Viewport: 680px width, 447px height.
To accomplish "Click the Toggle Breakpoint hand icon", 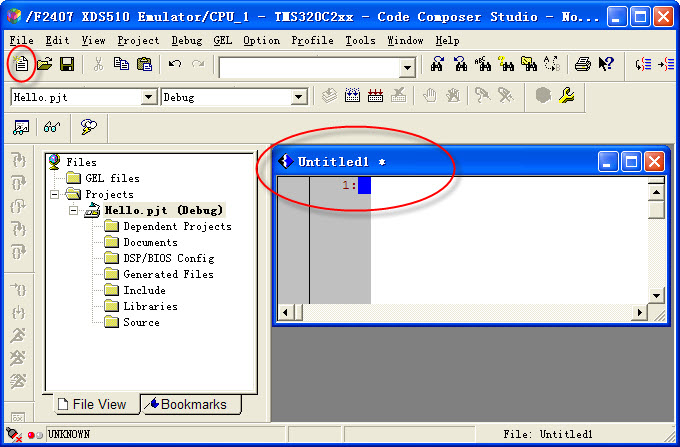I will tap(430, 95).
